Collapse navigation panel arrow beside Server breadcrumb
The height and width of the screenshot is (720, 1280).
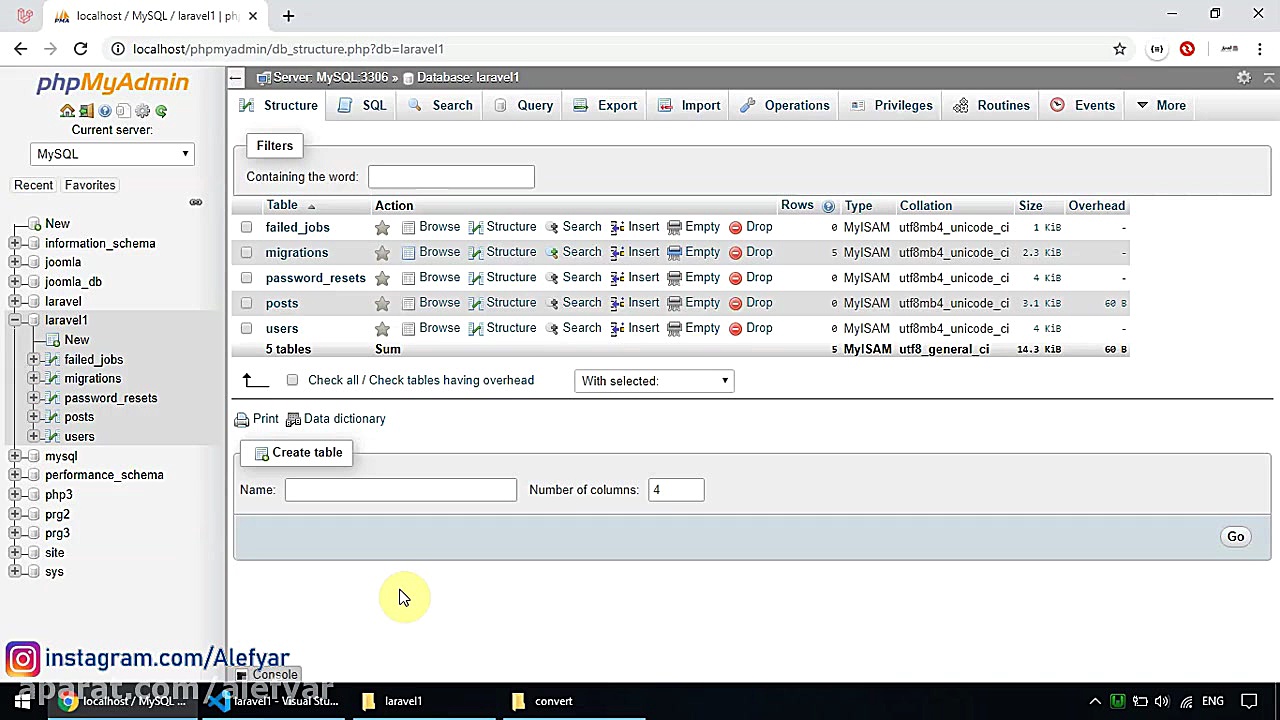pyautogui.click(x=235, y=77)
